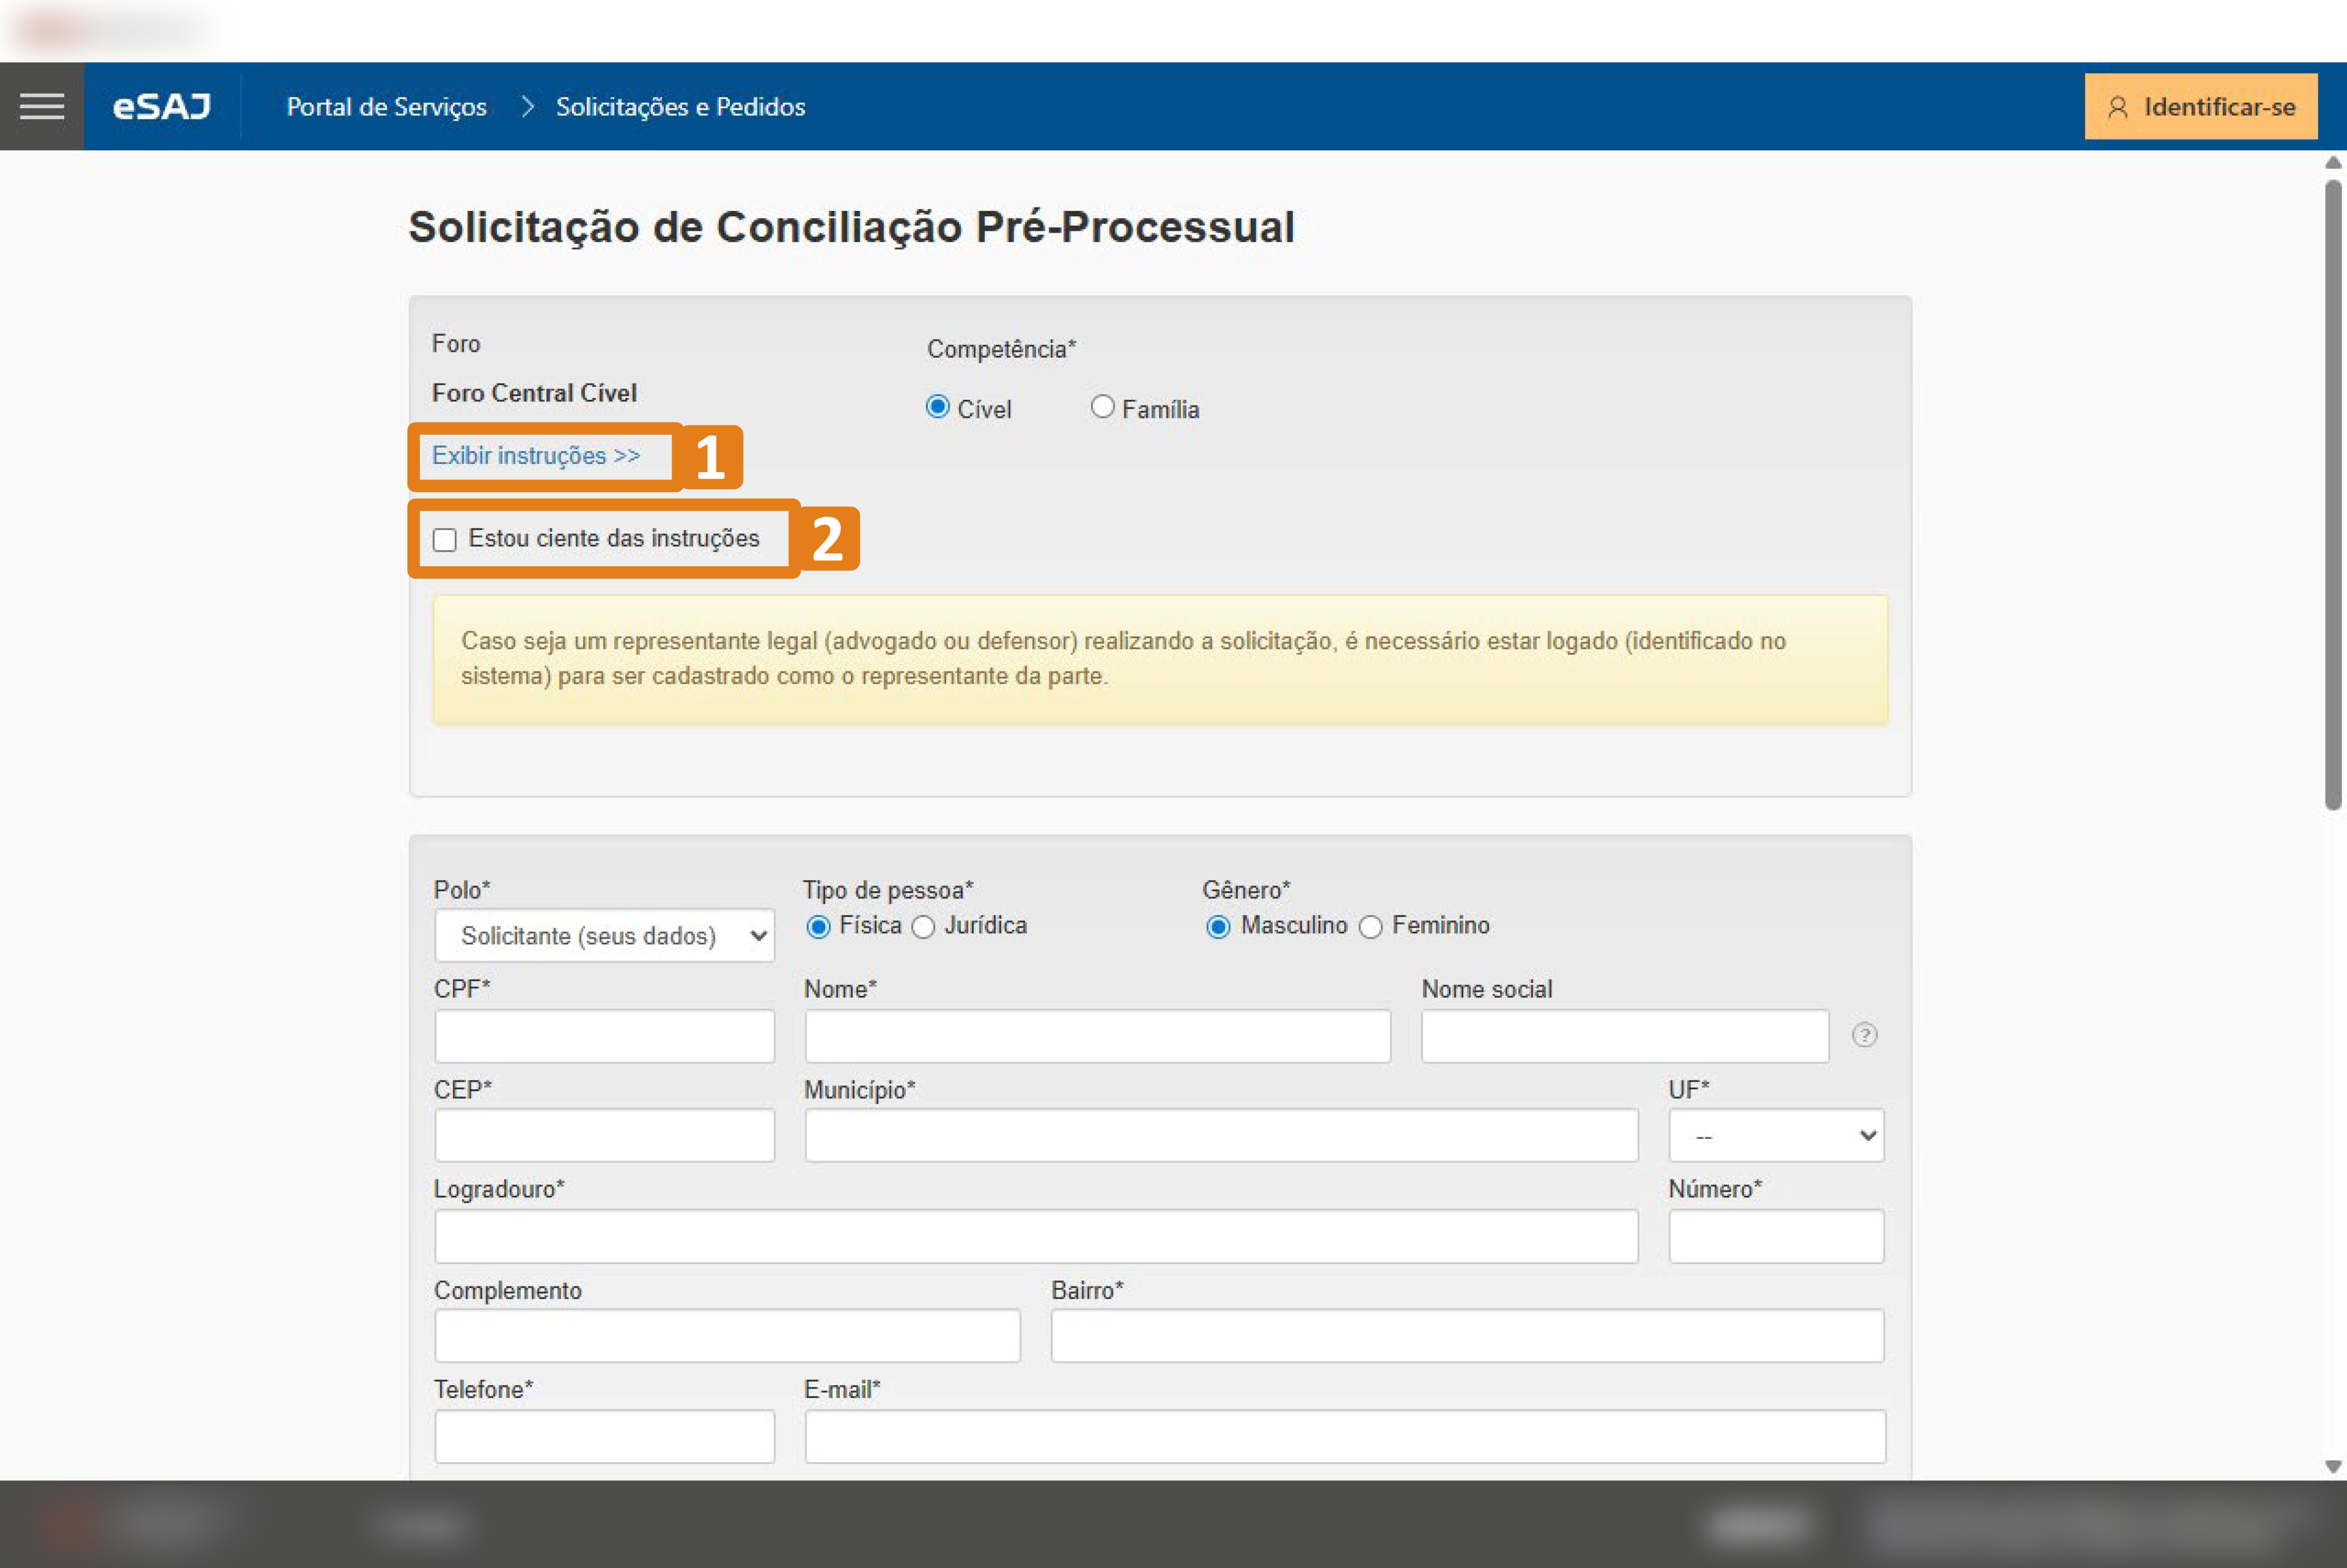Select Jurídica as tipo de pessoa
The image size is (2347, 1568).
pyautogui.click(x=924, y=928)
